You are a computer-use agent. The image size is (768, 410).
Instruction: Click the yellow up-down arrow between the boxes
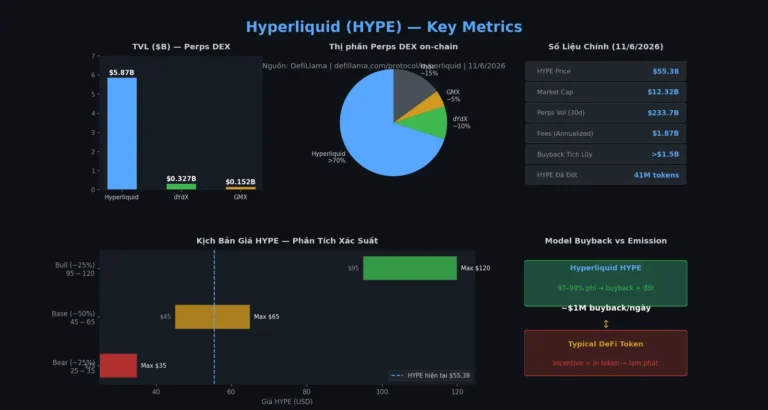(606, 324)
